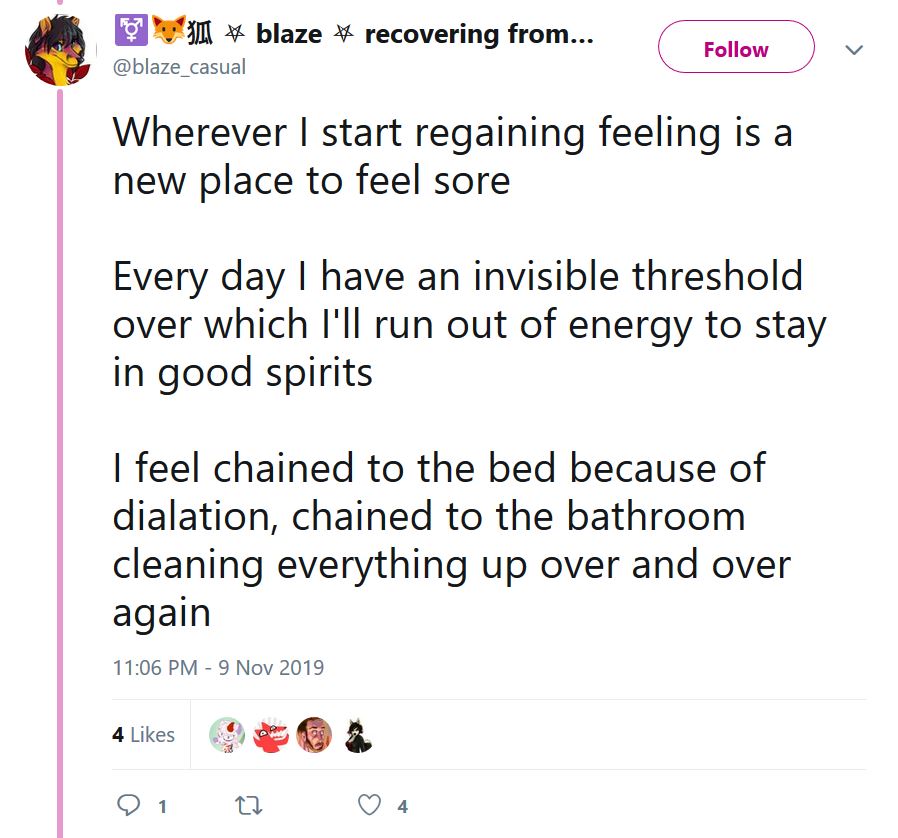Open the cartoon face liker avatar

(x=314, y=735)
